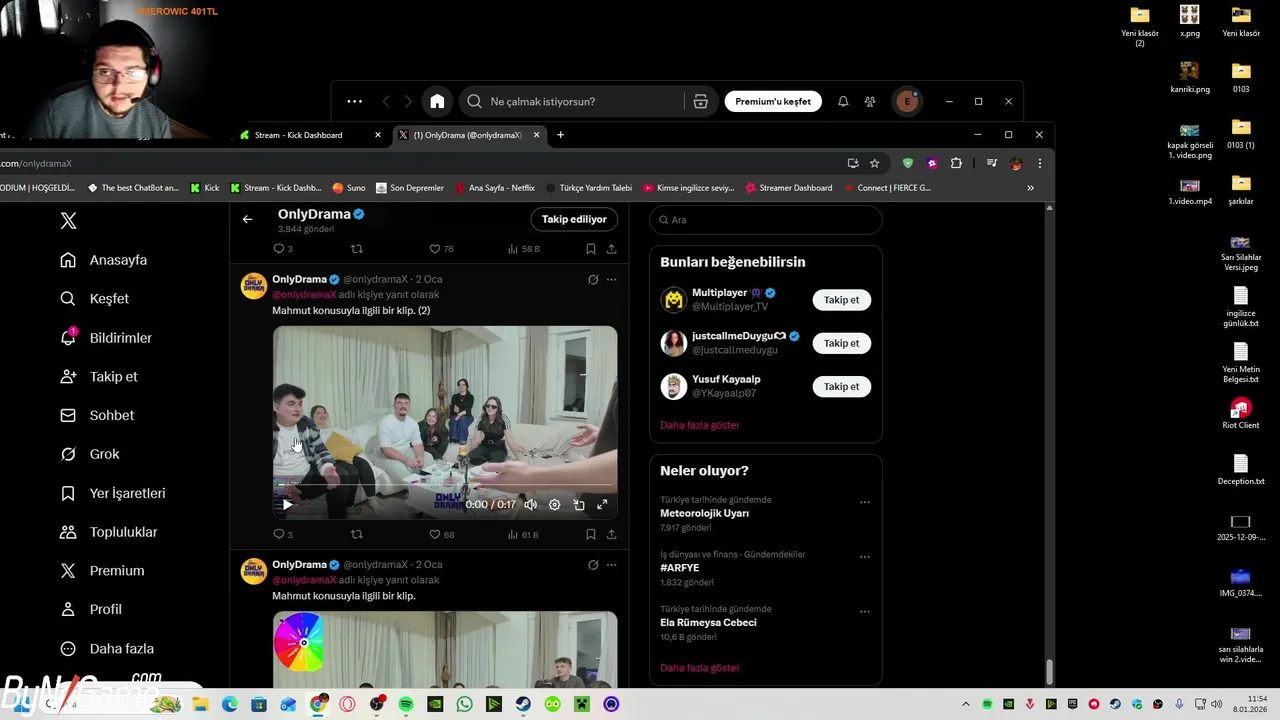1280x720 pixels.
Task: Open more options for #ARFYE trend
Action: 865,557
